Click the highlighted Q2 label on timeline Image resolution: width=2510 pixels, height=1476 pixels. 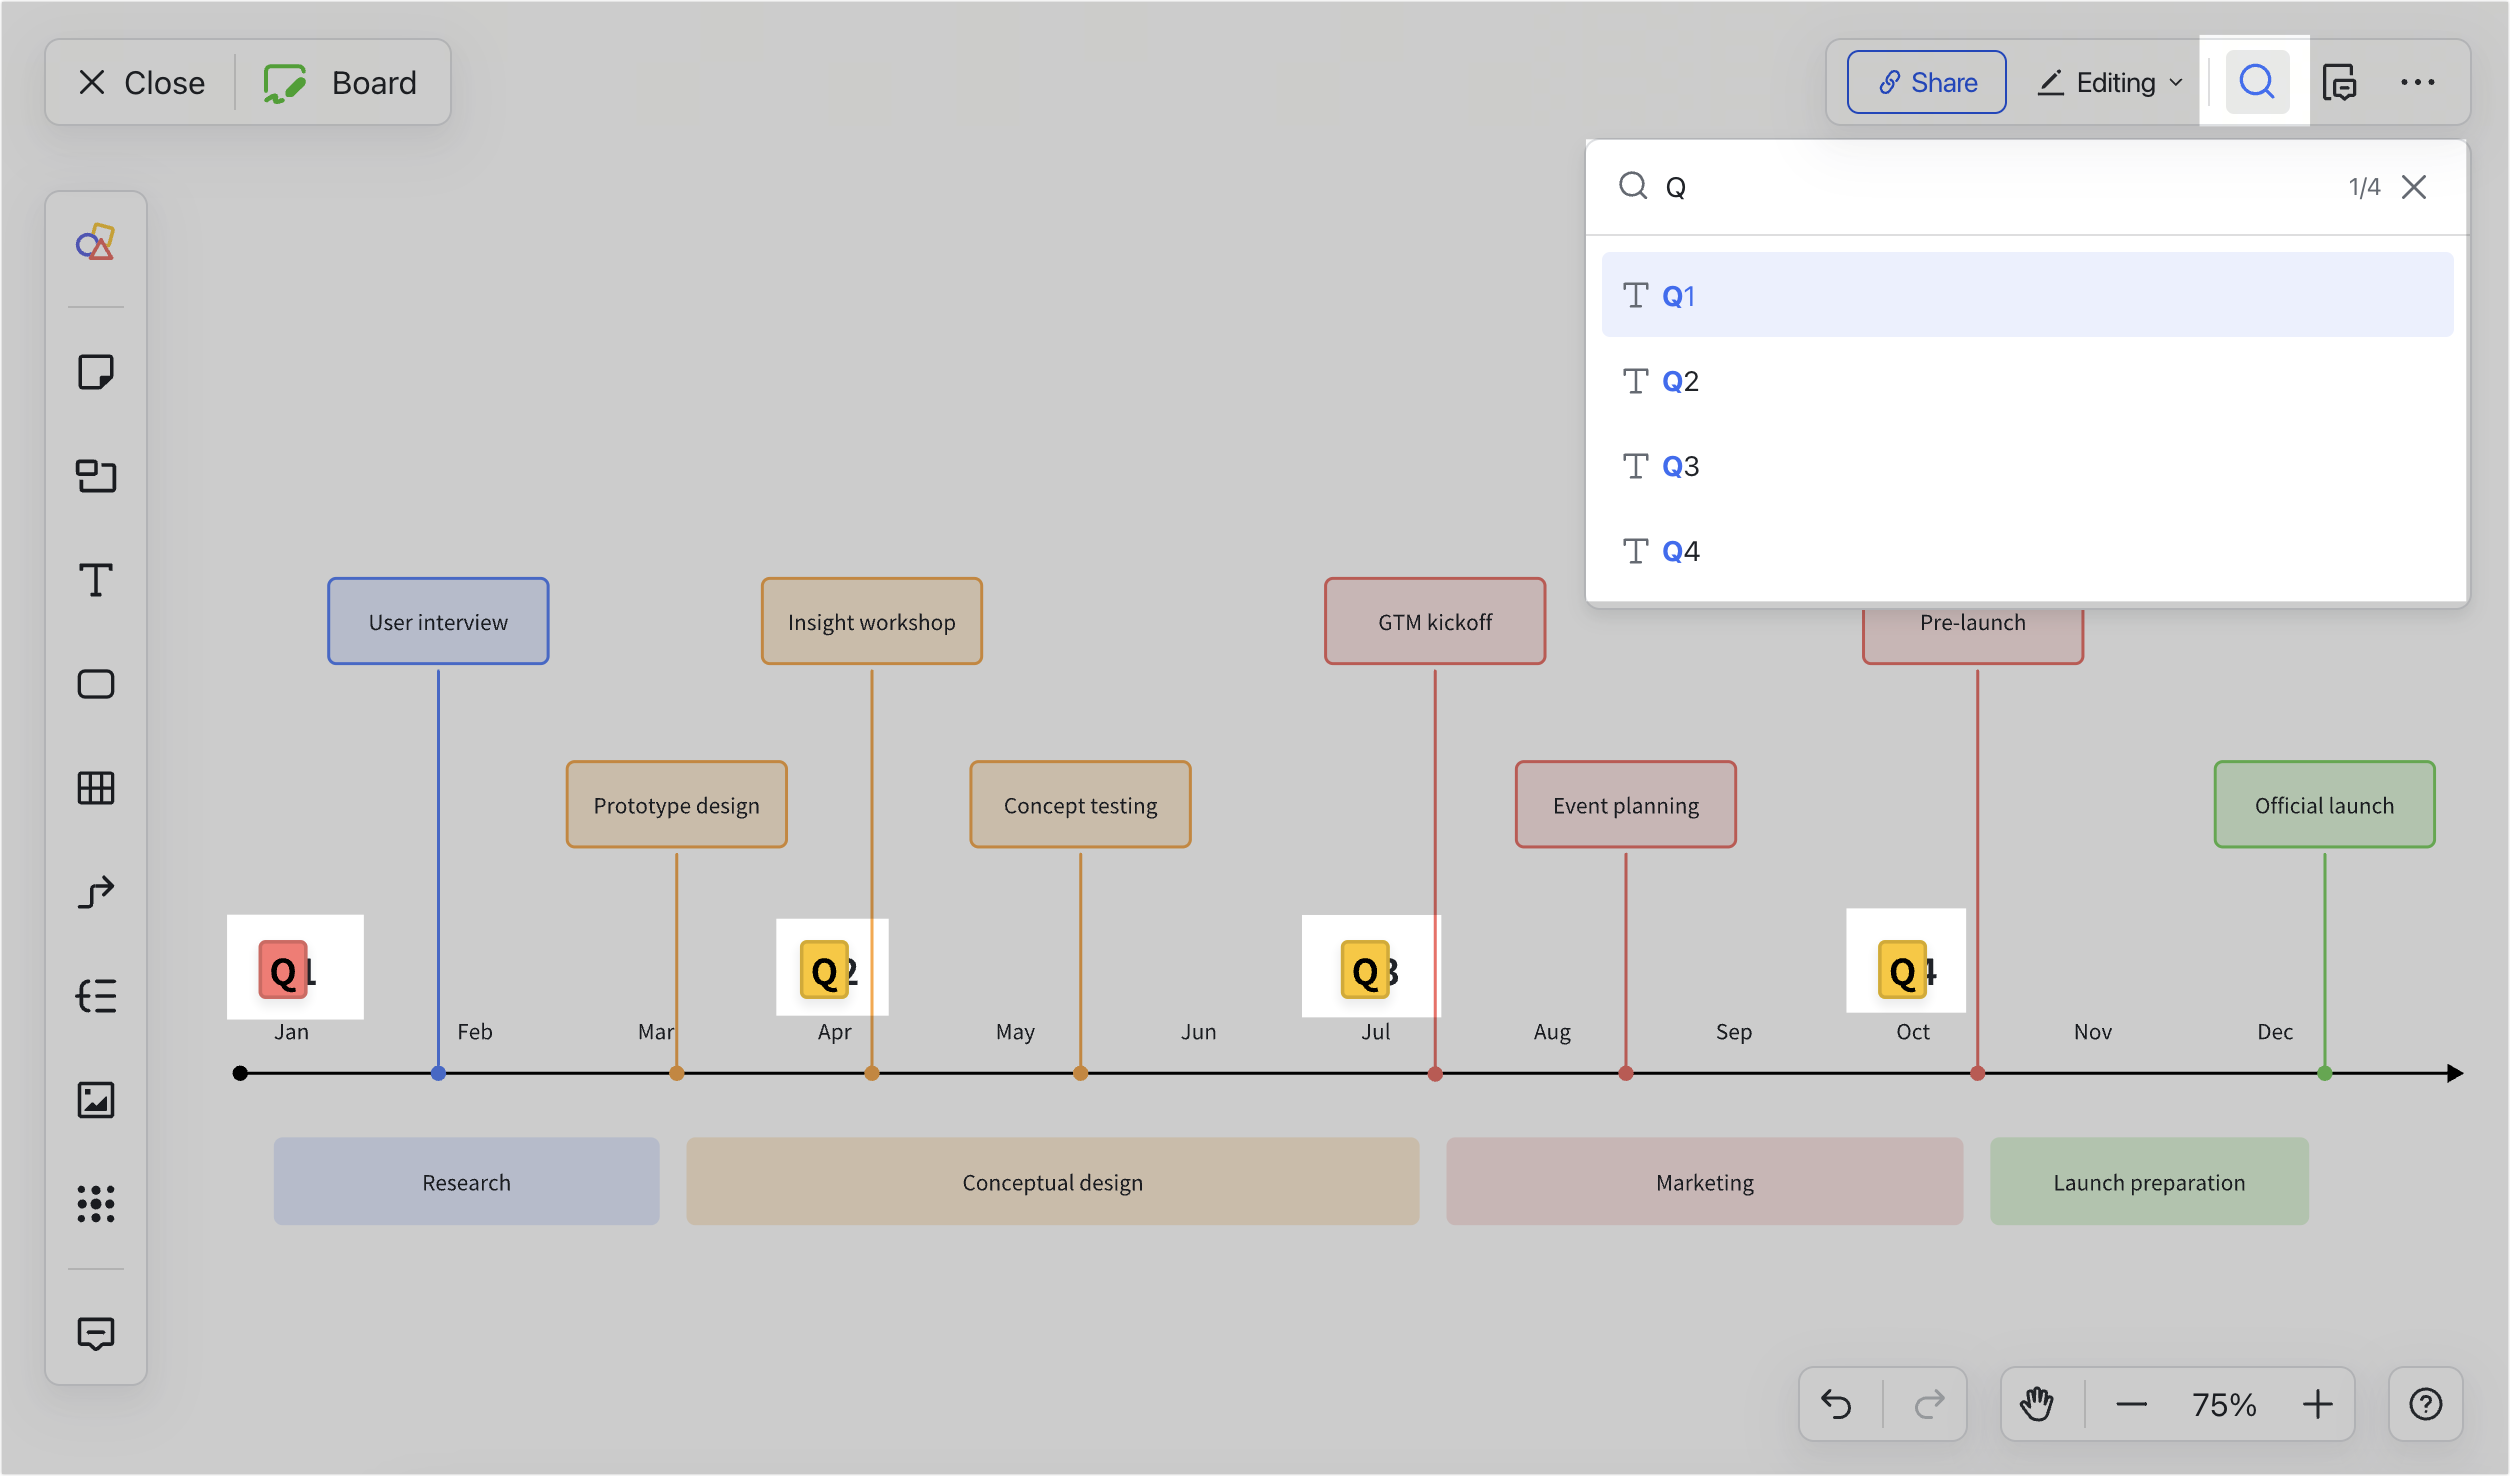(x=830, y=970)
